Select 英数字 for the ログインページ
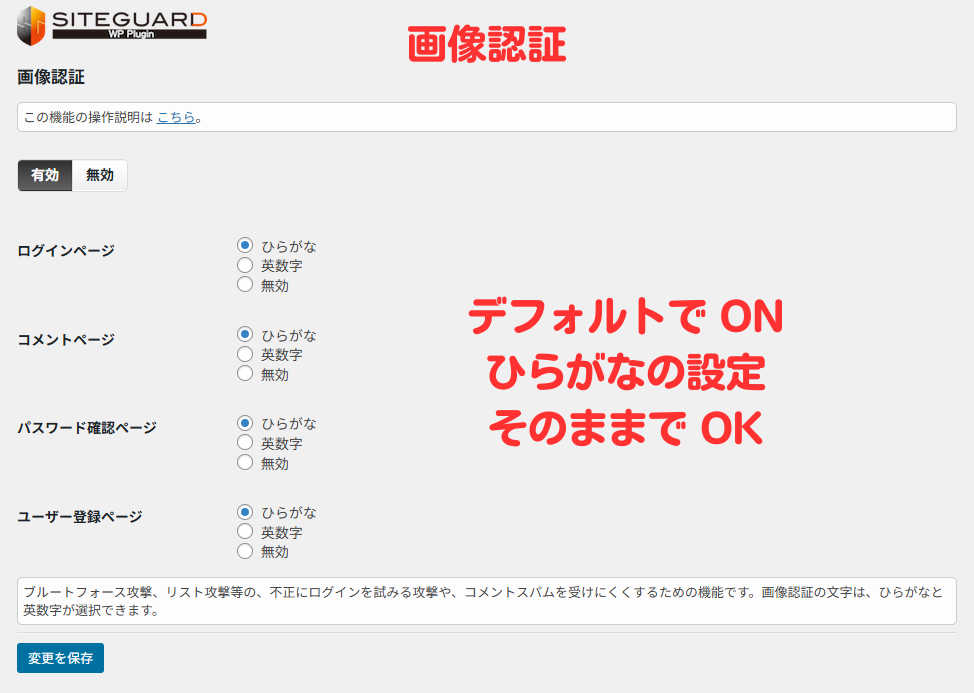 pos(244,265)
